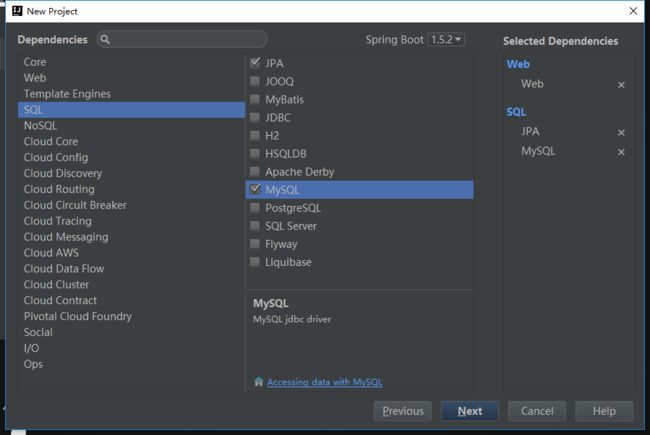
Task: Cancel the new project wizard
Action: [x=537, y=411]
